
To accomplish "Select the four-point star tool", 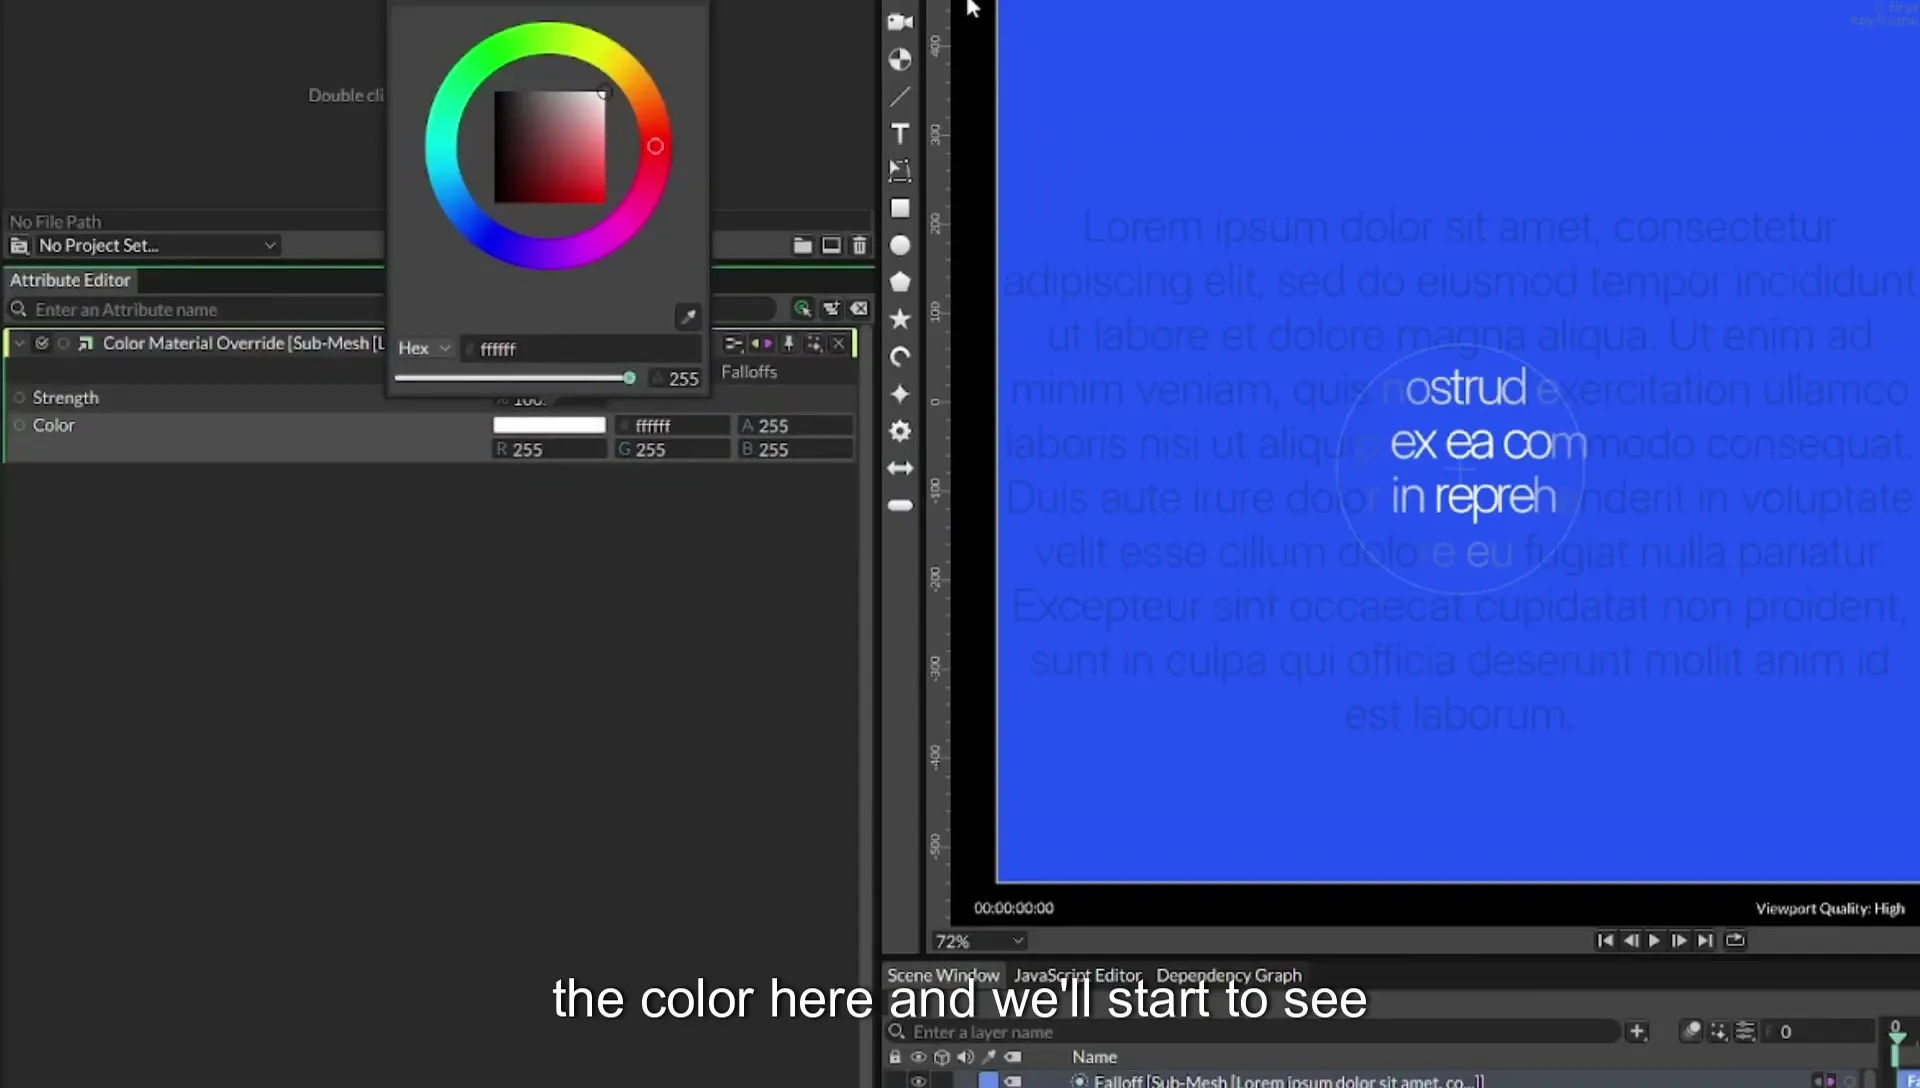I will click(x=900, y=394).
